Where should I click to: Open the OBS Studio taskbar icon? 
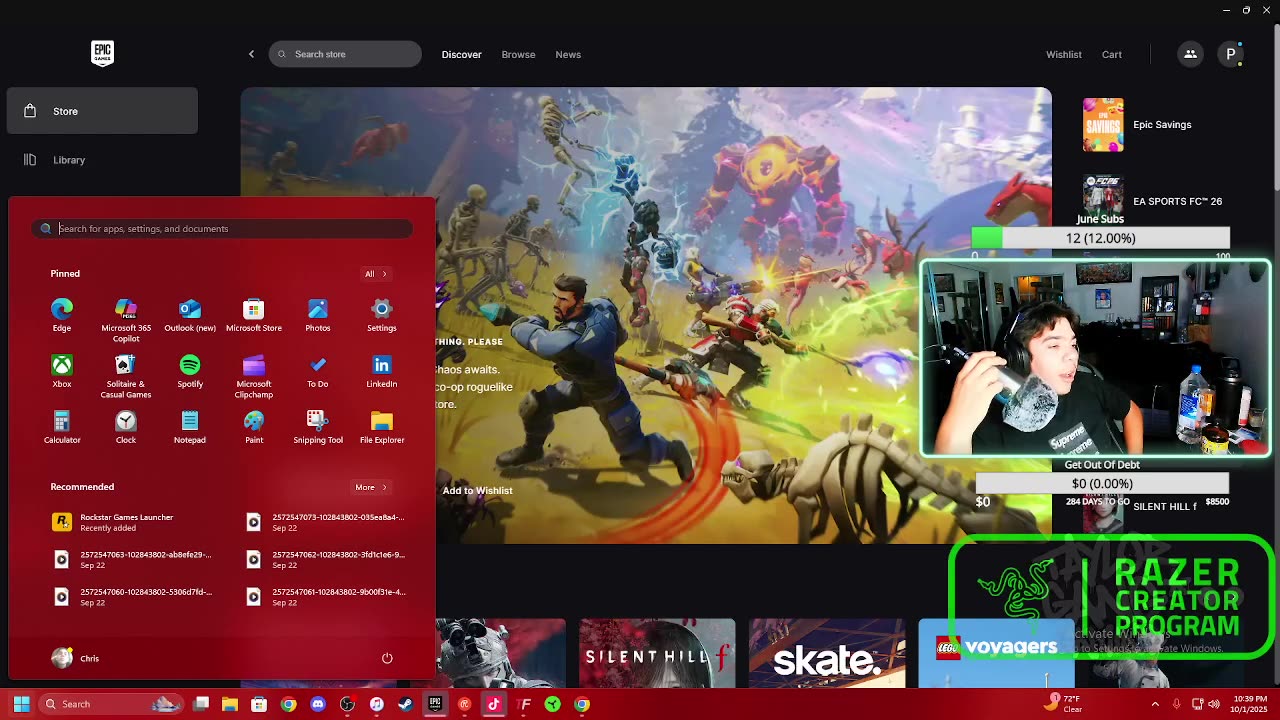347,704
